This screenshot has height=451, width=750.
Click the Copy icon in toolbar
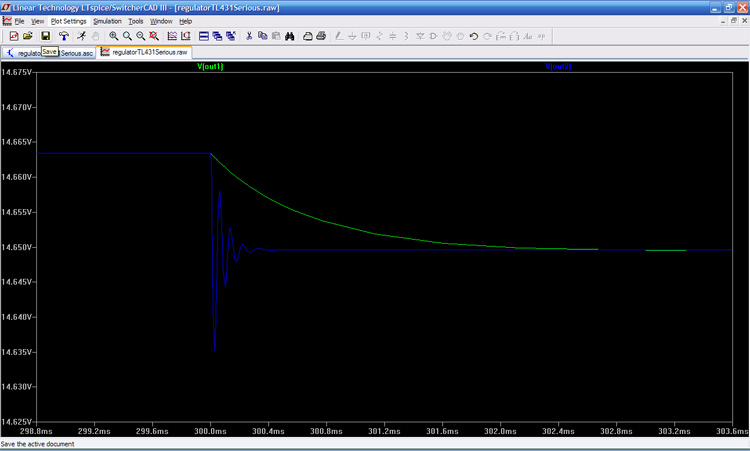263,36
